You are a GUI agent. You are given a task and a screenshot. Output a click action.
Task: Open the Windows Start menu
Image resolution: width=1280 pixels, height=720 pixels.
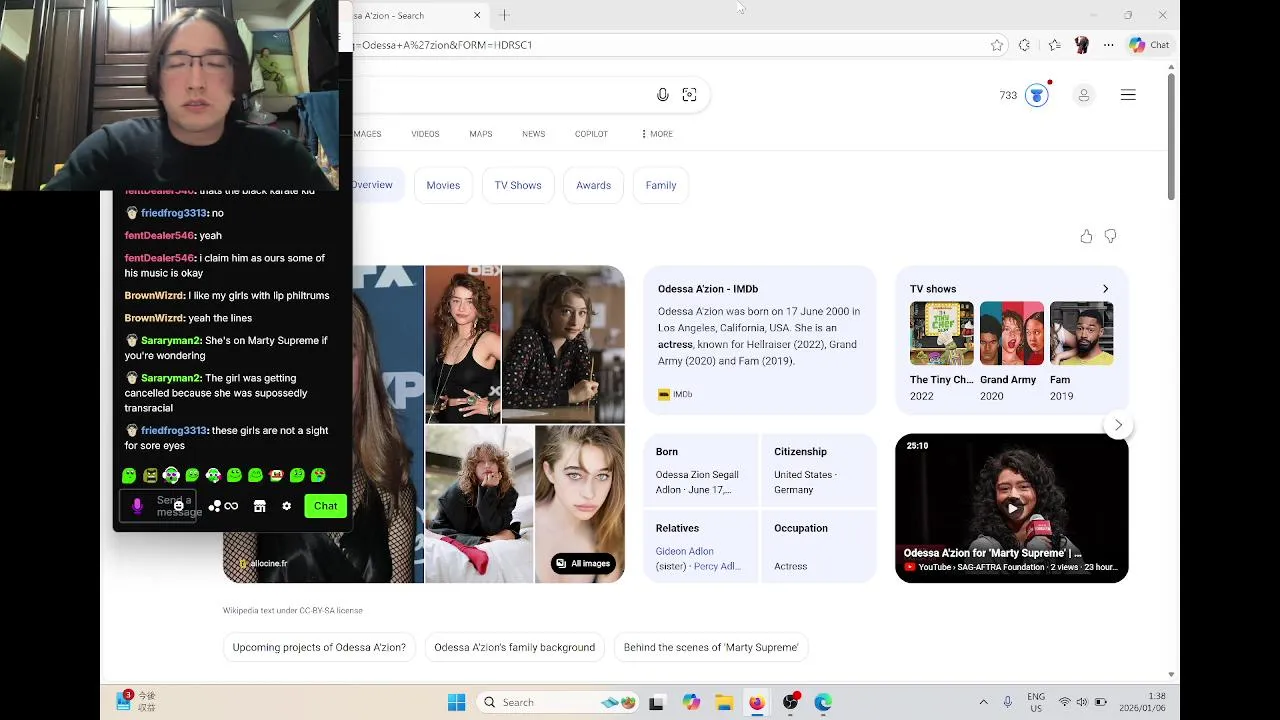tap(456, 702)
